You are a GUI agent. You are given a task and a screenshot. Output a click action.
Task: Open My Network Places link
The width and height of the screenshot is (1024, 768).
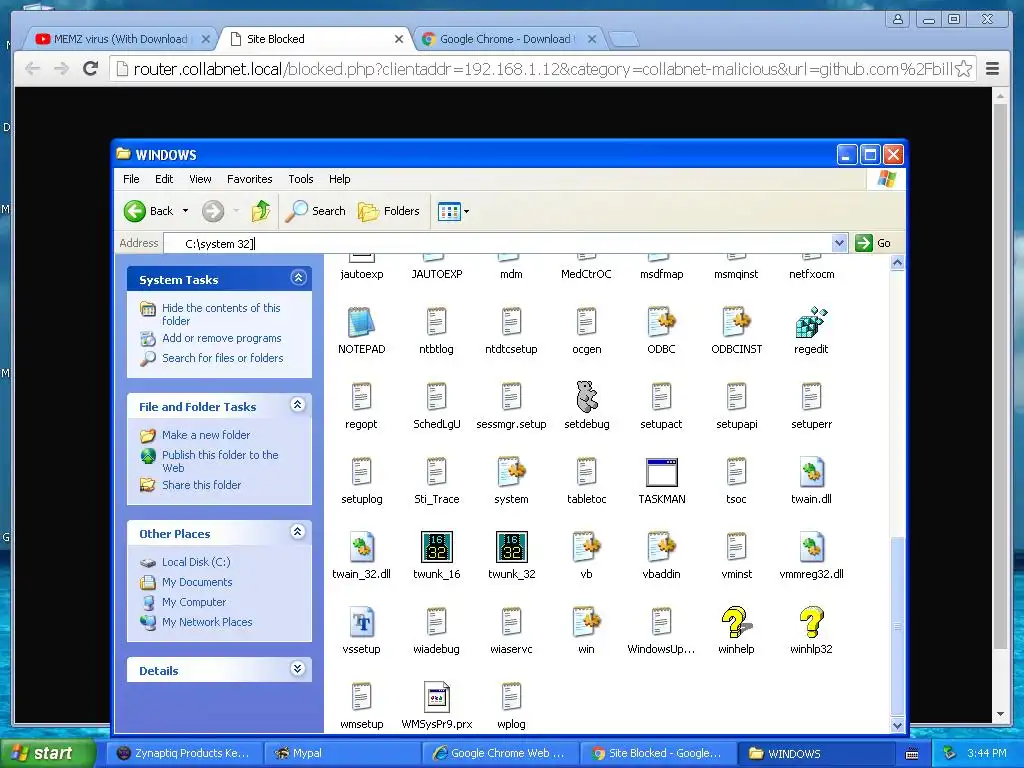pyautogui.click(x=207, y=622)
